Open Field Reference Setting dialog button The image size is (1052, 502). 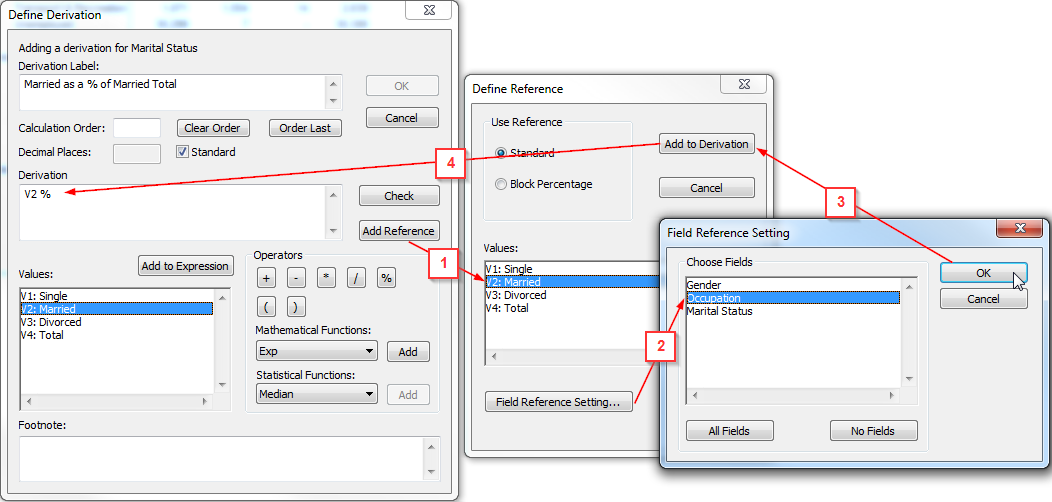(x=558, y=403)
